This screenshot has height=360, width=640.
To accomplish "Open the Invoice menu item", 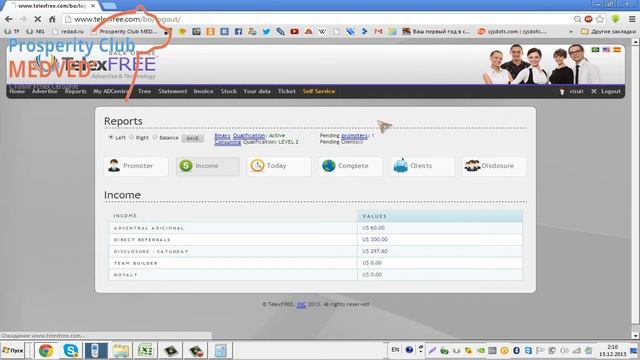I will [203, 91].
